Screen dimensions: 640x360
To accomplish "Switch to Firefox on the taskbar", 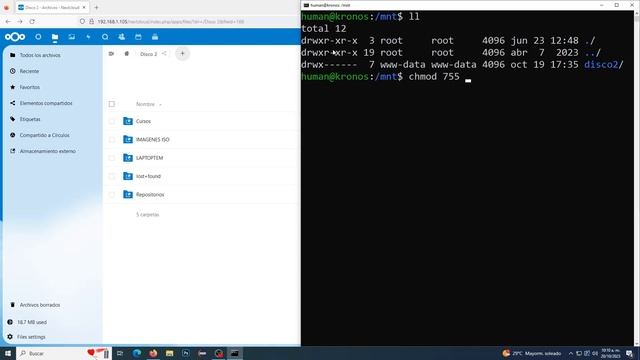I will click(153, 353).
